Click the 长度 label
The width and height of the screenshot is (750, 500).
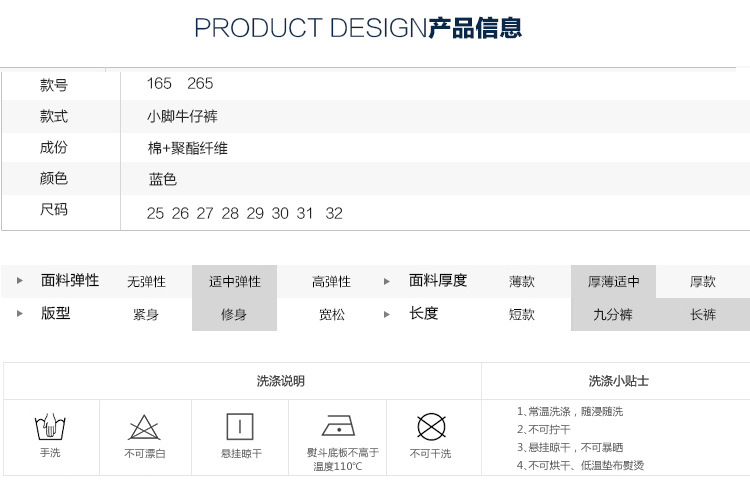tap(423, 313)
